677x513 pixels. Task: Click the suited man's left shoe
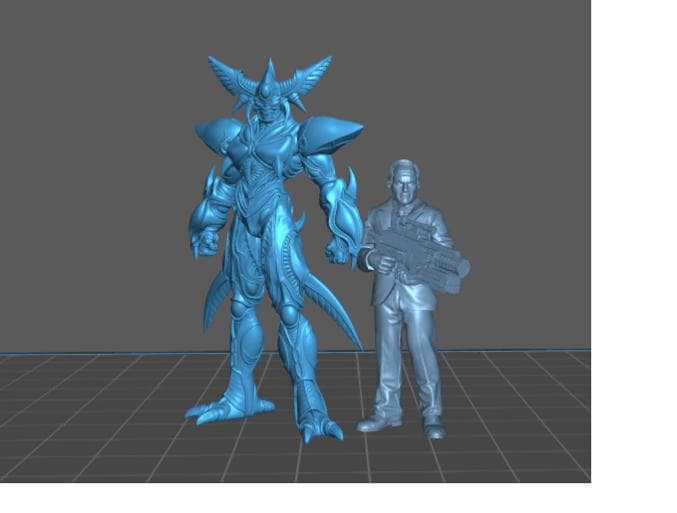coord(377,423)
